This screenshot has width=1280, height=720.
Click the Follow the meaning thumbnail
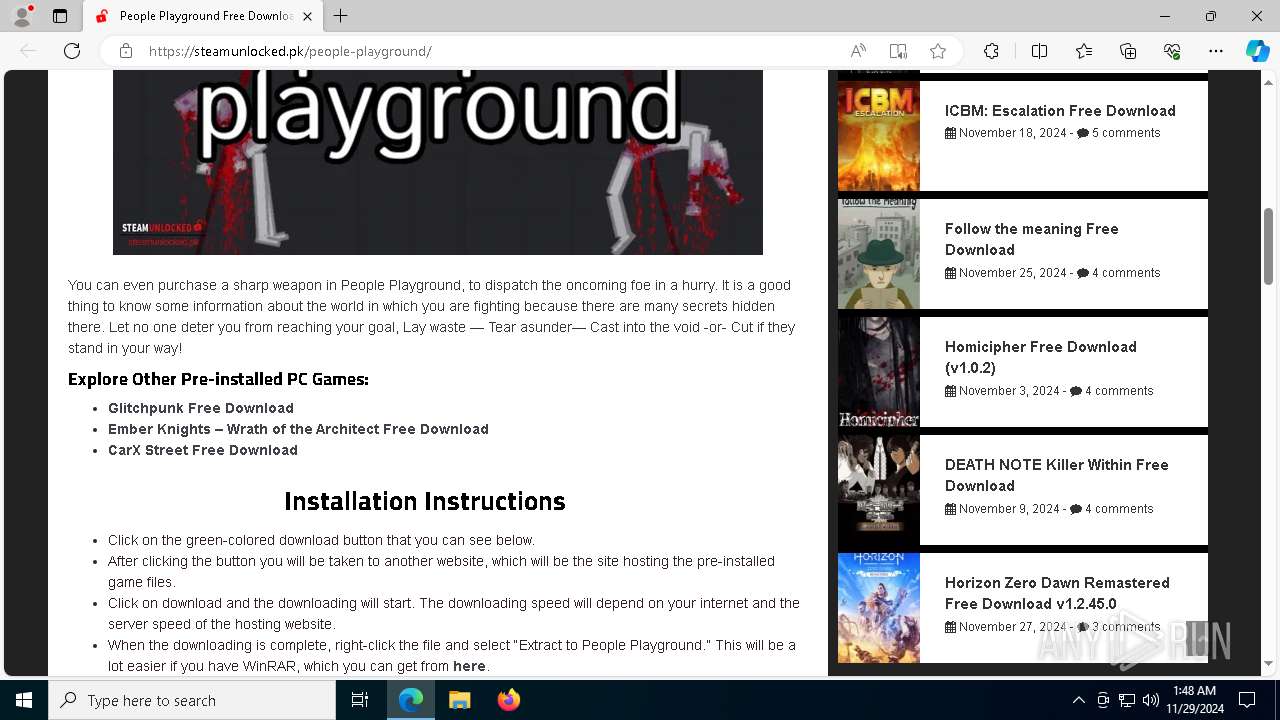point(879,254)
